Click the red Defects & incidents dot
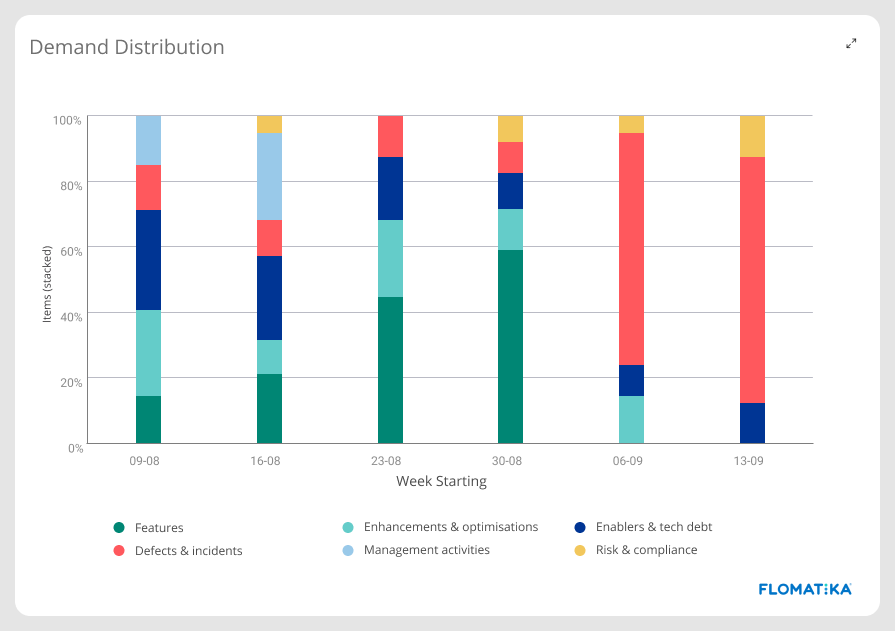The width and height of the screenshot is (895, 631). click(117, 550)
